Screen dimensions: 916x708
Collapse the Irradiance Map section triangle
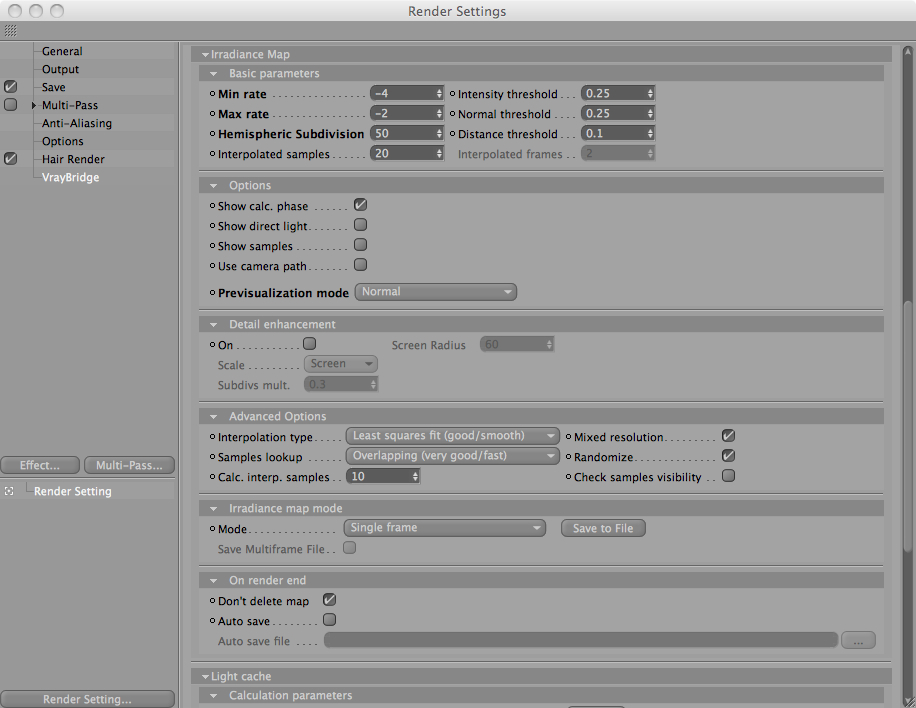point(205,54)
